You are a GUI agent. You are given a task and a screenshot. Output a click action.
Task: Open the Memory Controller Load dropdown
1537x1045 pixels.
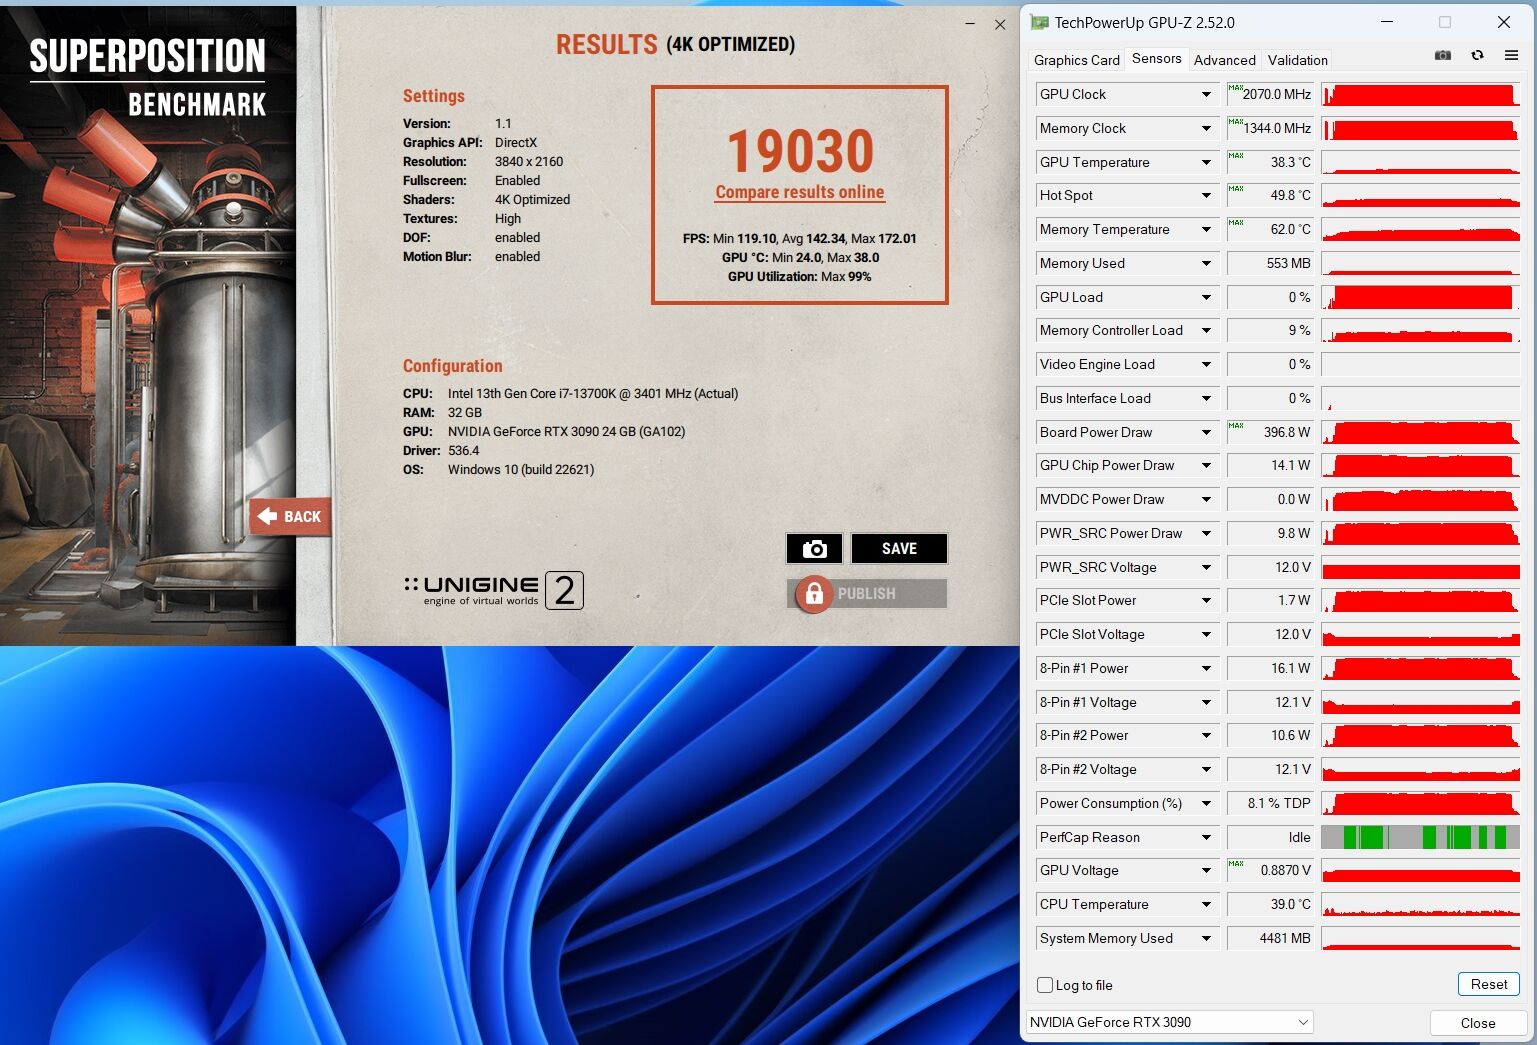click(1206, 331)
